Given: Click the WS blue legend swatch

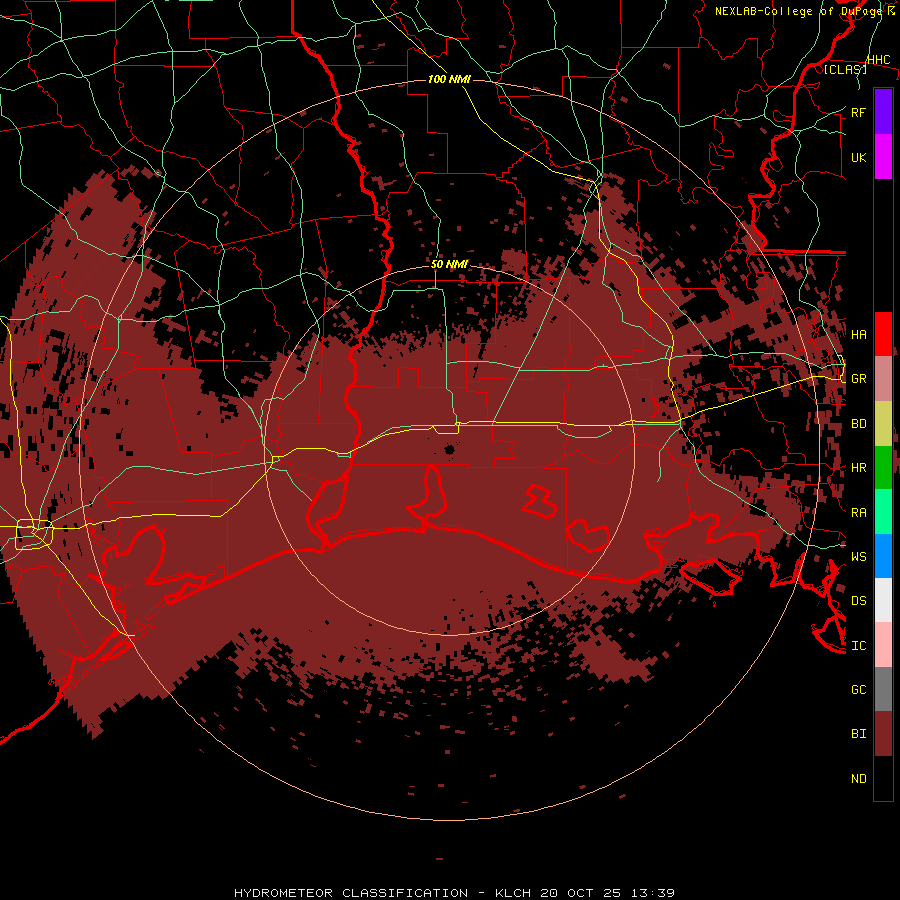Looking at the screenshot, I should 883,556.
